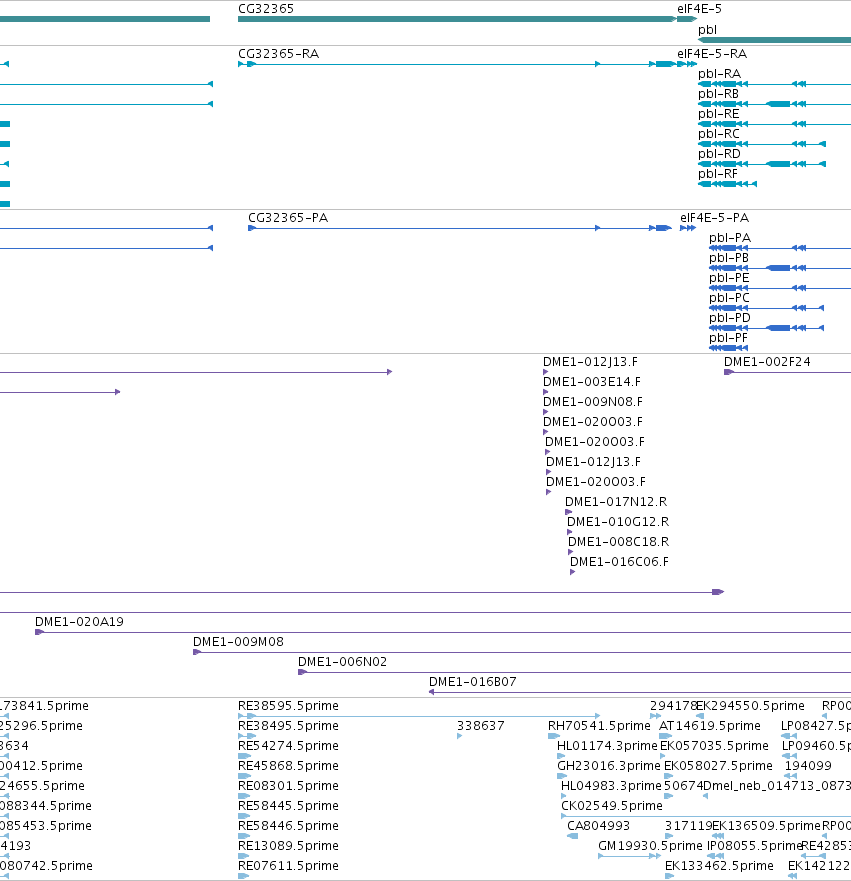Screen dimensions: 851x881
Task: Click the DME1-020A19 clone label
Action: pyautogui.click(x=79, y=622)
